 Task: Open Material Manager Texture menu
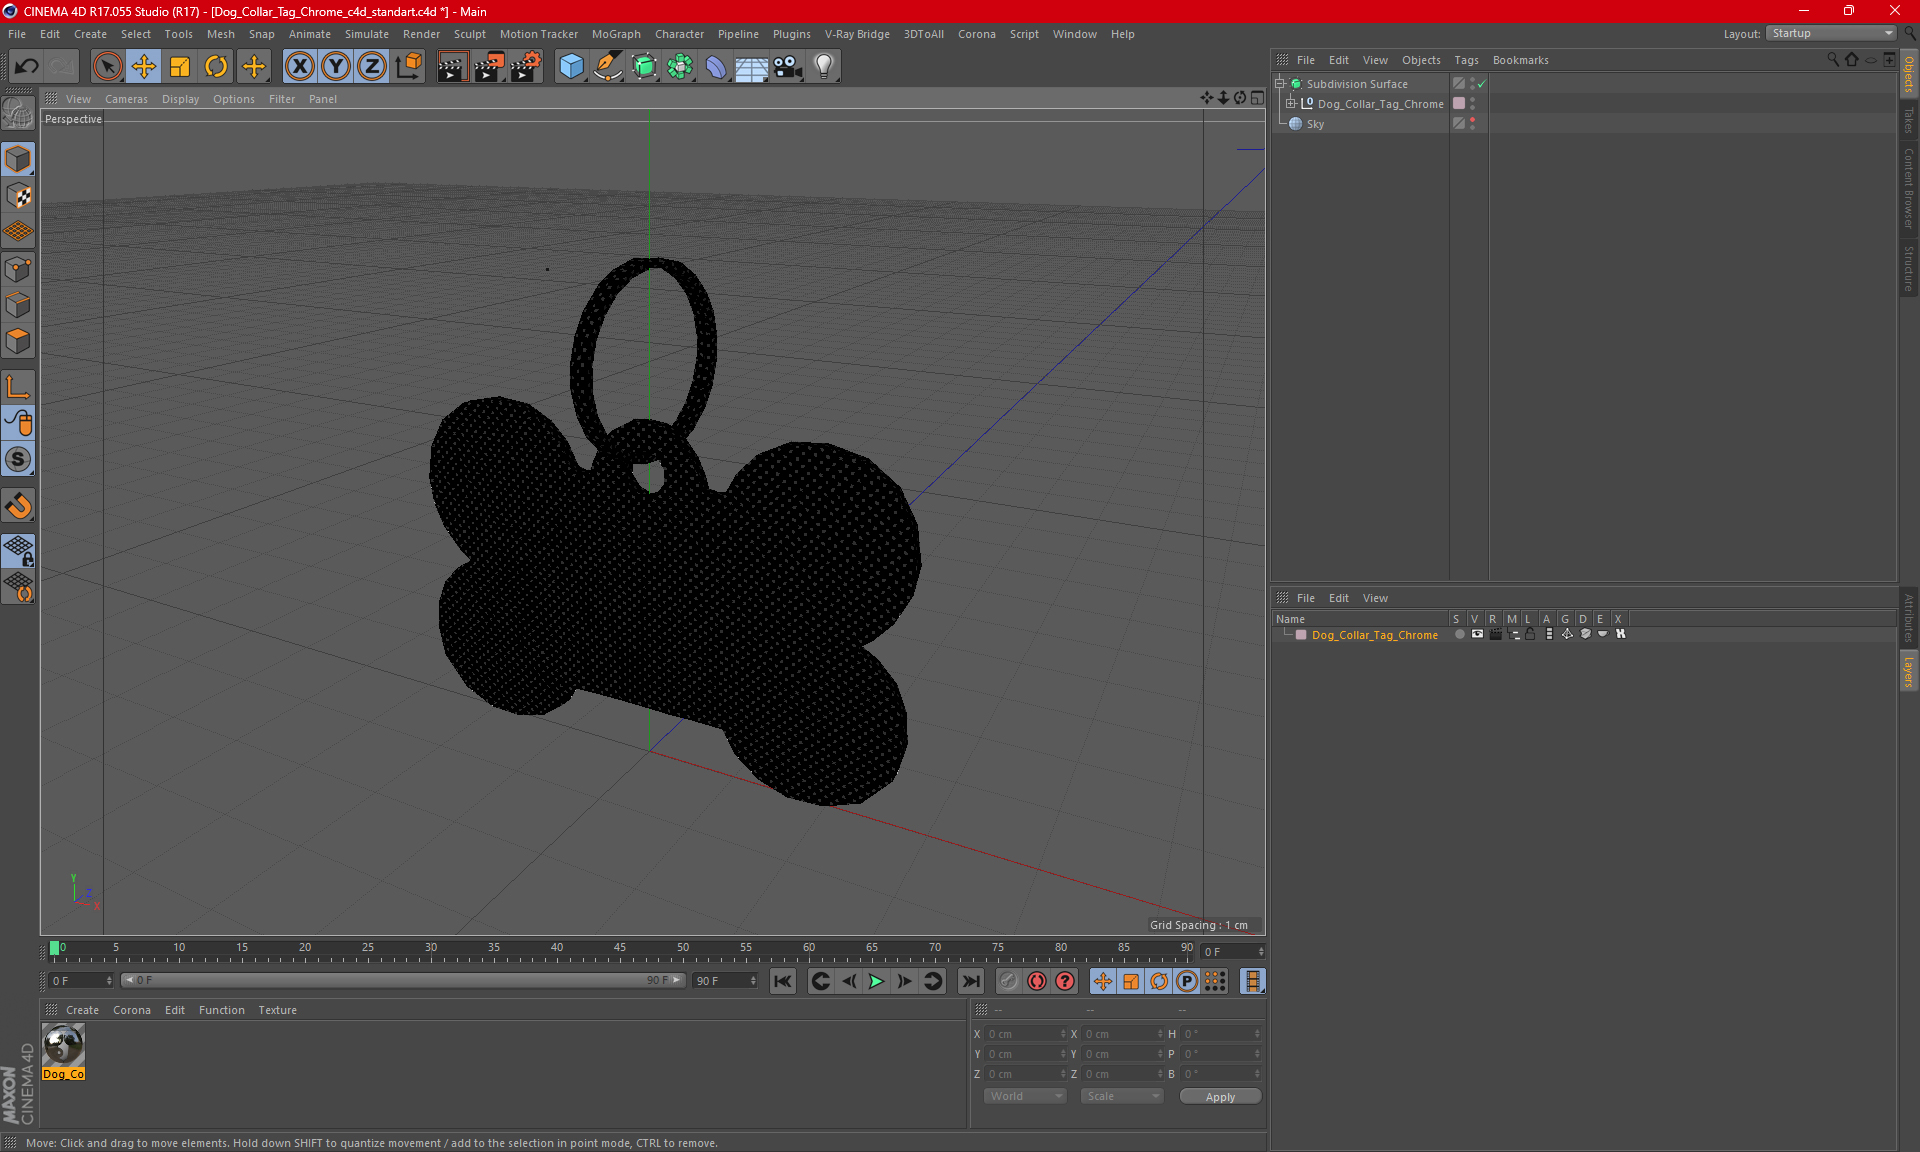[x=277, y=1010]
